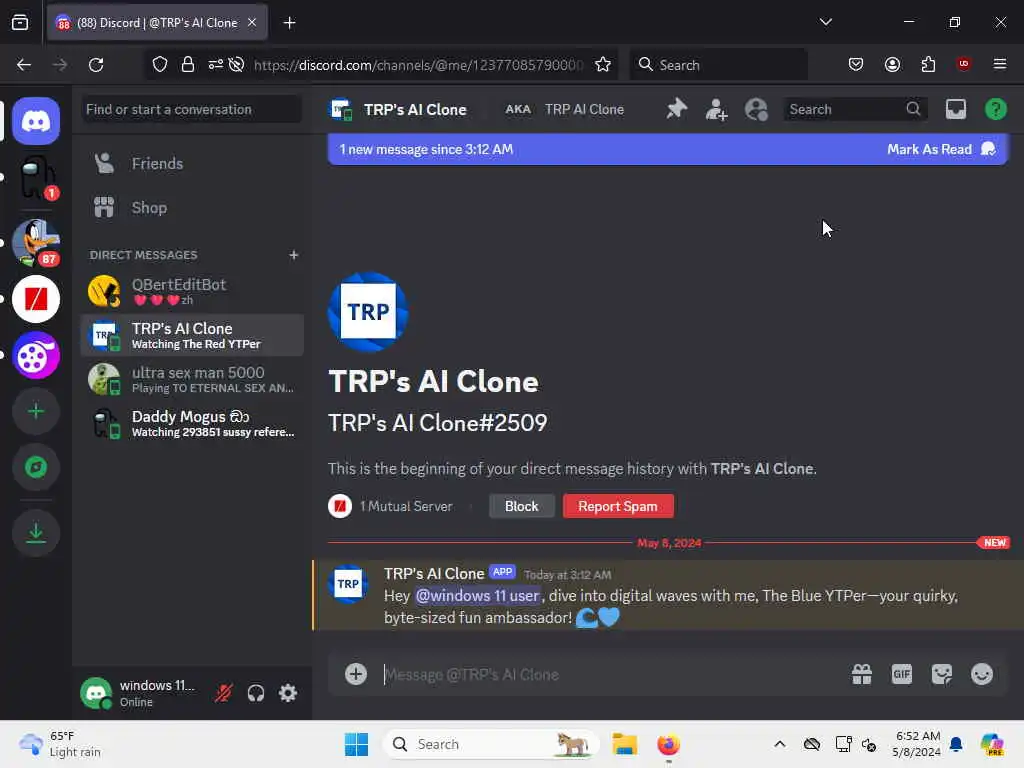Toggle headphones deafen in user panel
The width and height of the screenshot is (1024, 768).
pyautogui.click(x=256, y=693)
